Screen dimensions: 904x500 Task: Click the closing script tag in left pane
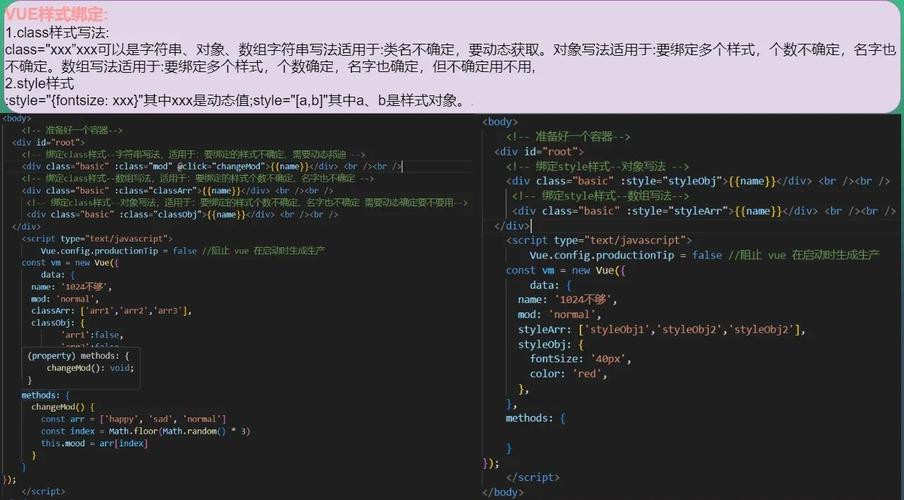coord(43,491)
